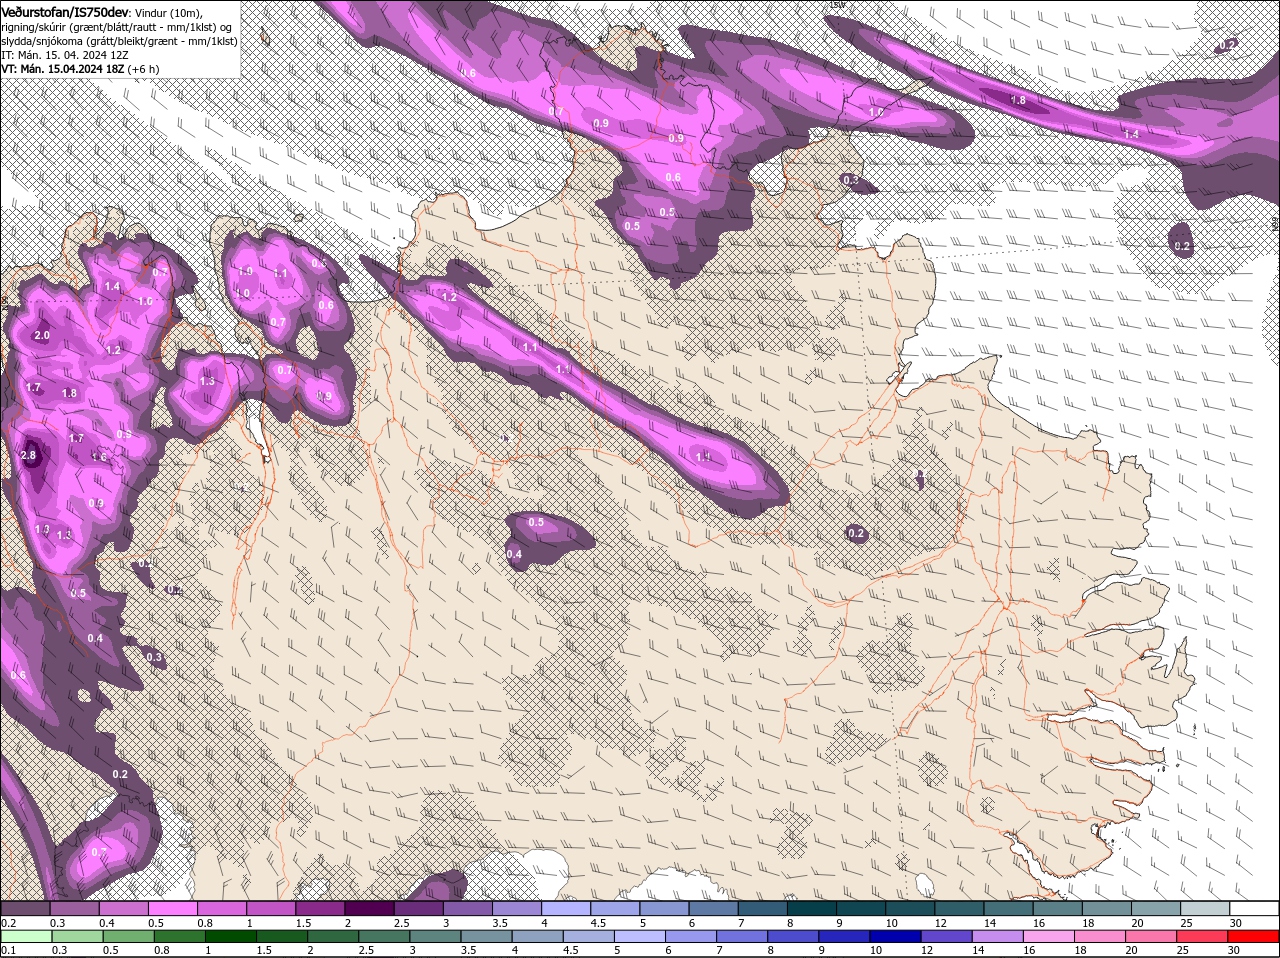Pick the 3–3.5 grey-teal rain swatch
The image size is (1280, 958).
tap(436, 937)
